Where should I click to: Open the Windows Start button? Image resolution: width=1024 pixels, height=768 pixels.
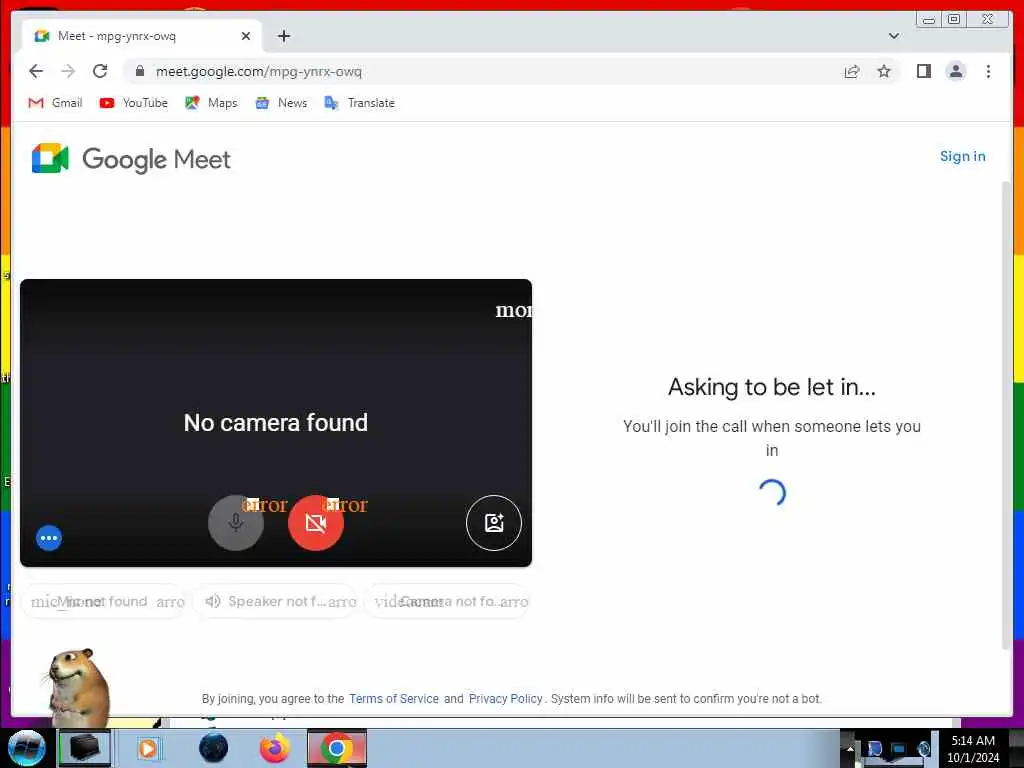(26, 748)
